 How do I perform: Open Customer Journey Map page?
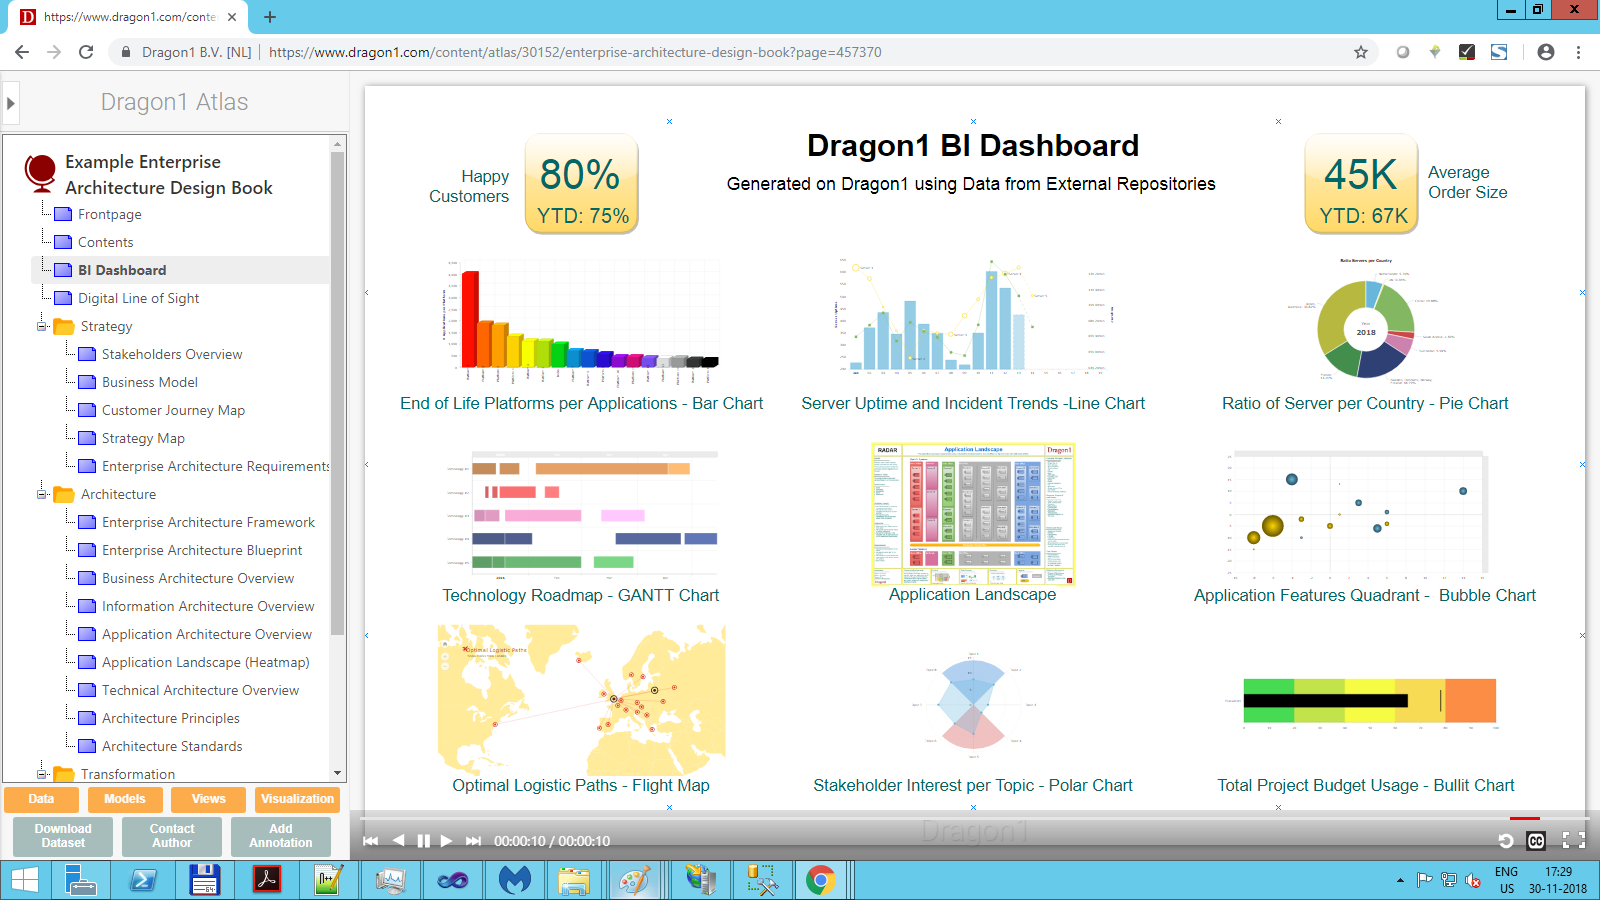[x=173, y=410]
